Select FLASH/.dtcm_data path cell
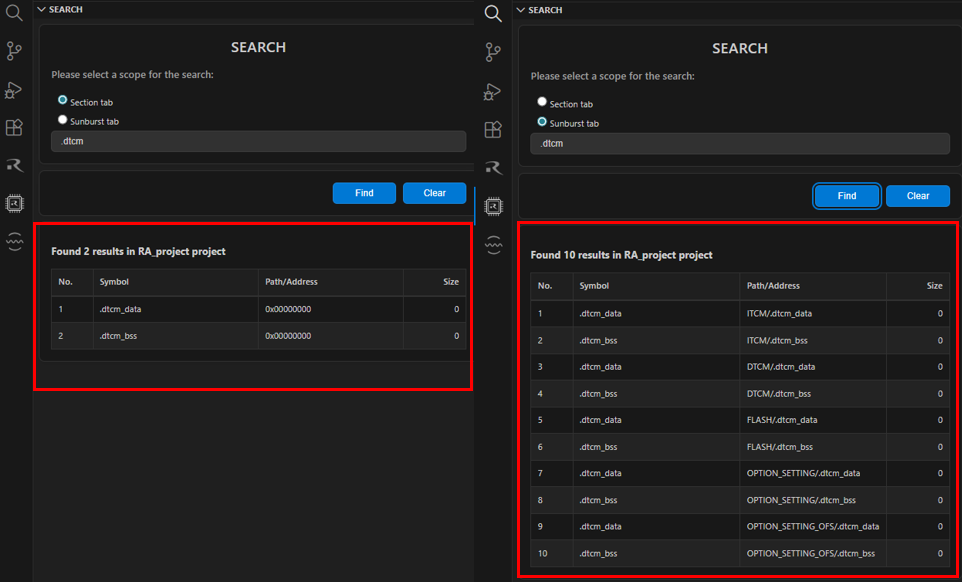962x582 pixels. pos(814,420)
